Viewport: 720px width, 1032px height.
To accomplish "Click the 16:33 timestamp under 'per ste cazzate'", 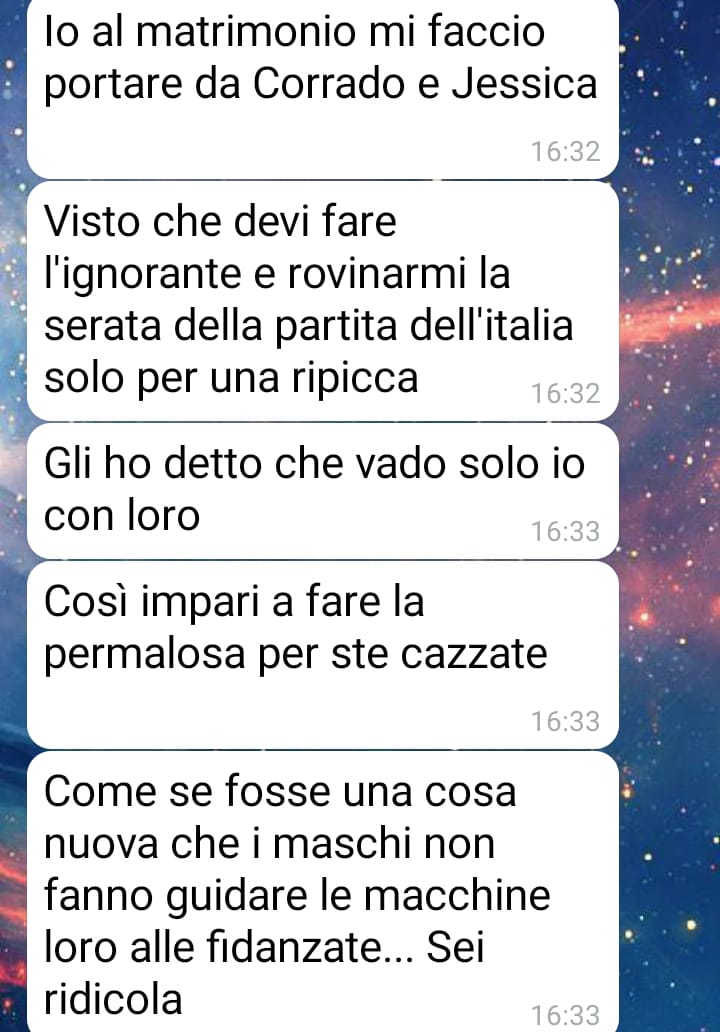I will [x=565, y=721].
